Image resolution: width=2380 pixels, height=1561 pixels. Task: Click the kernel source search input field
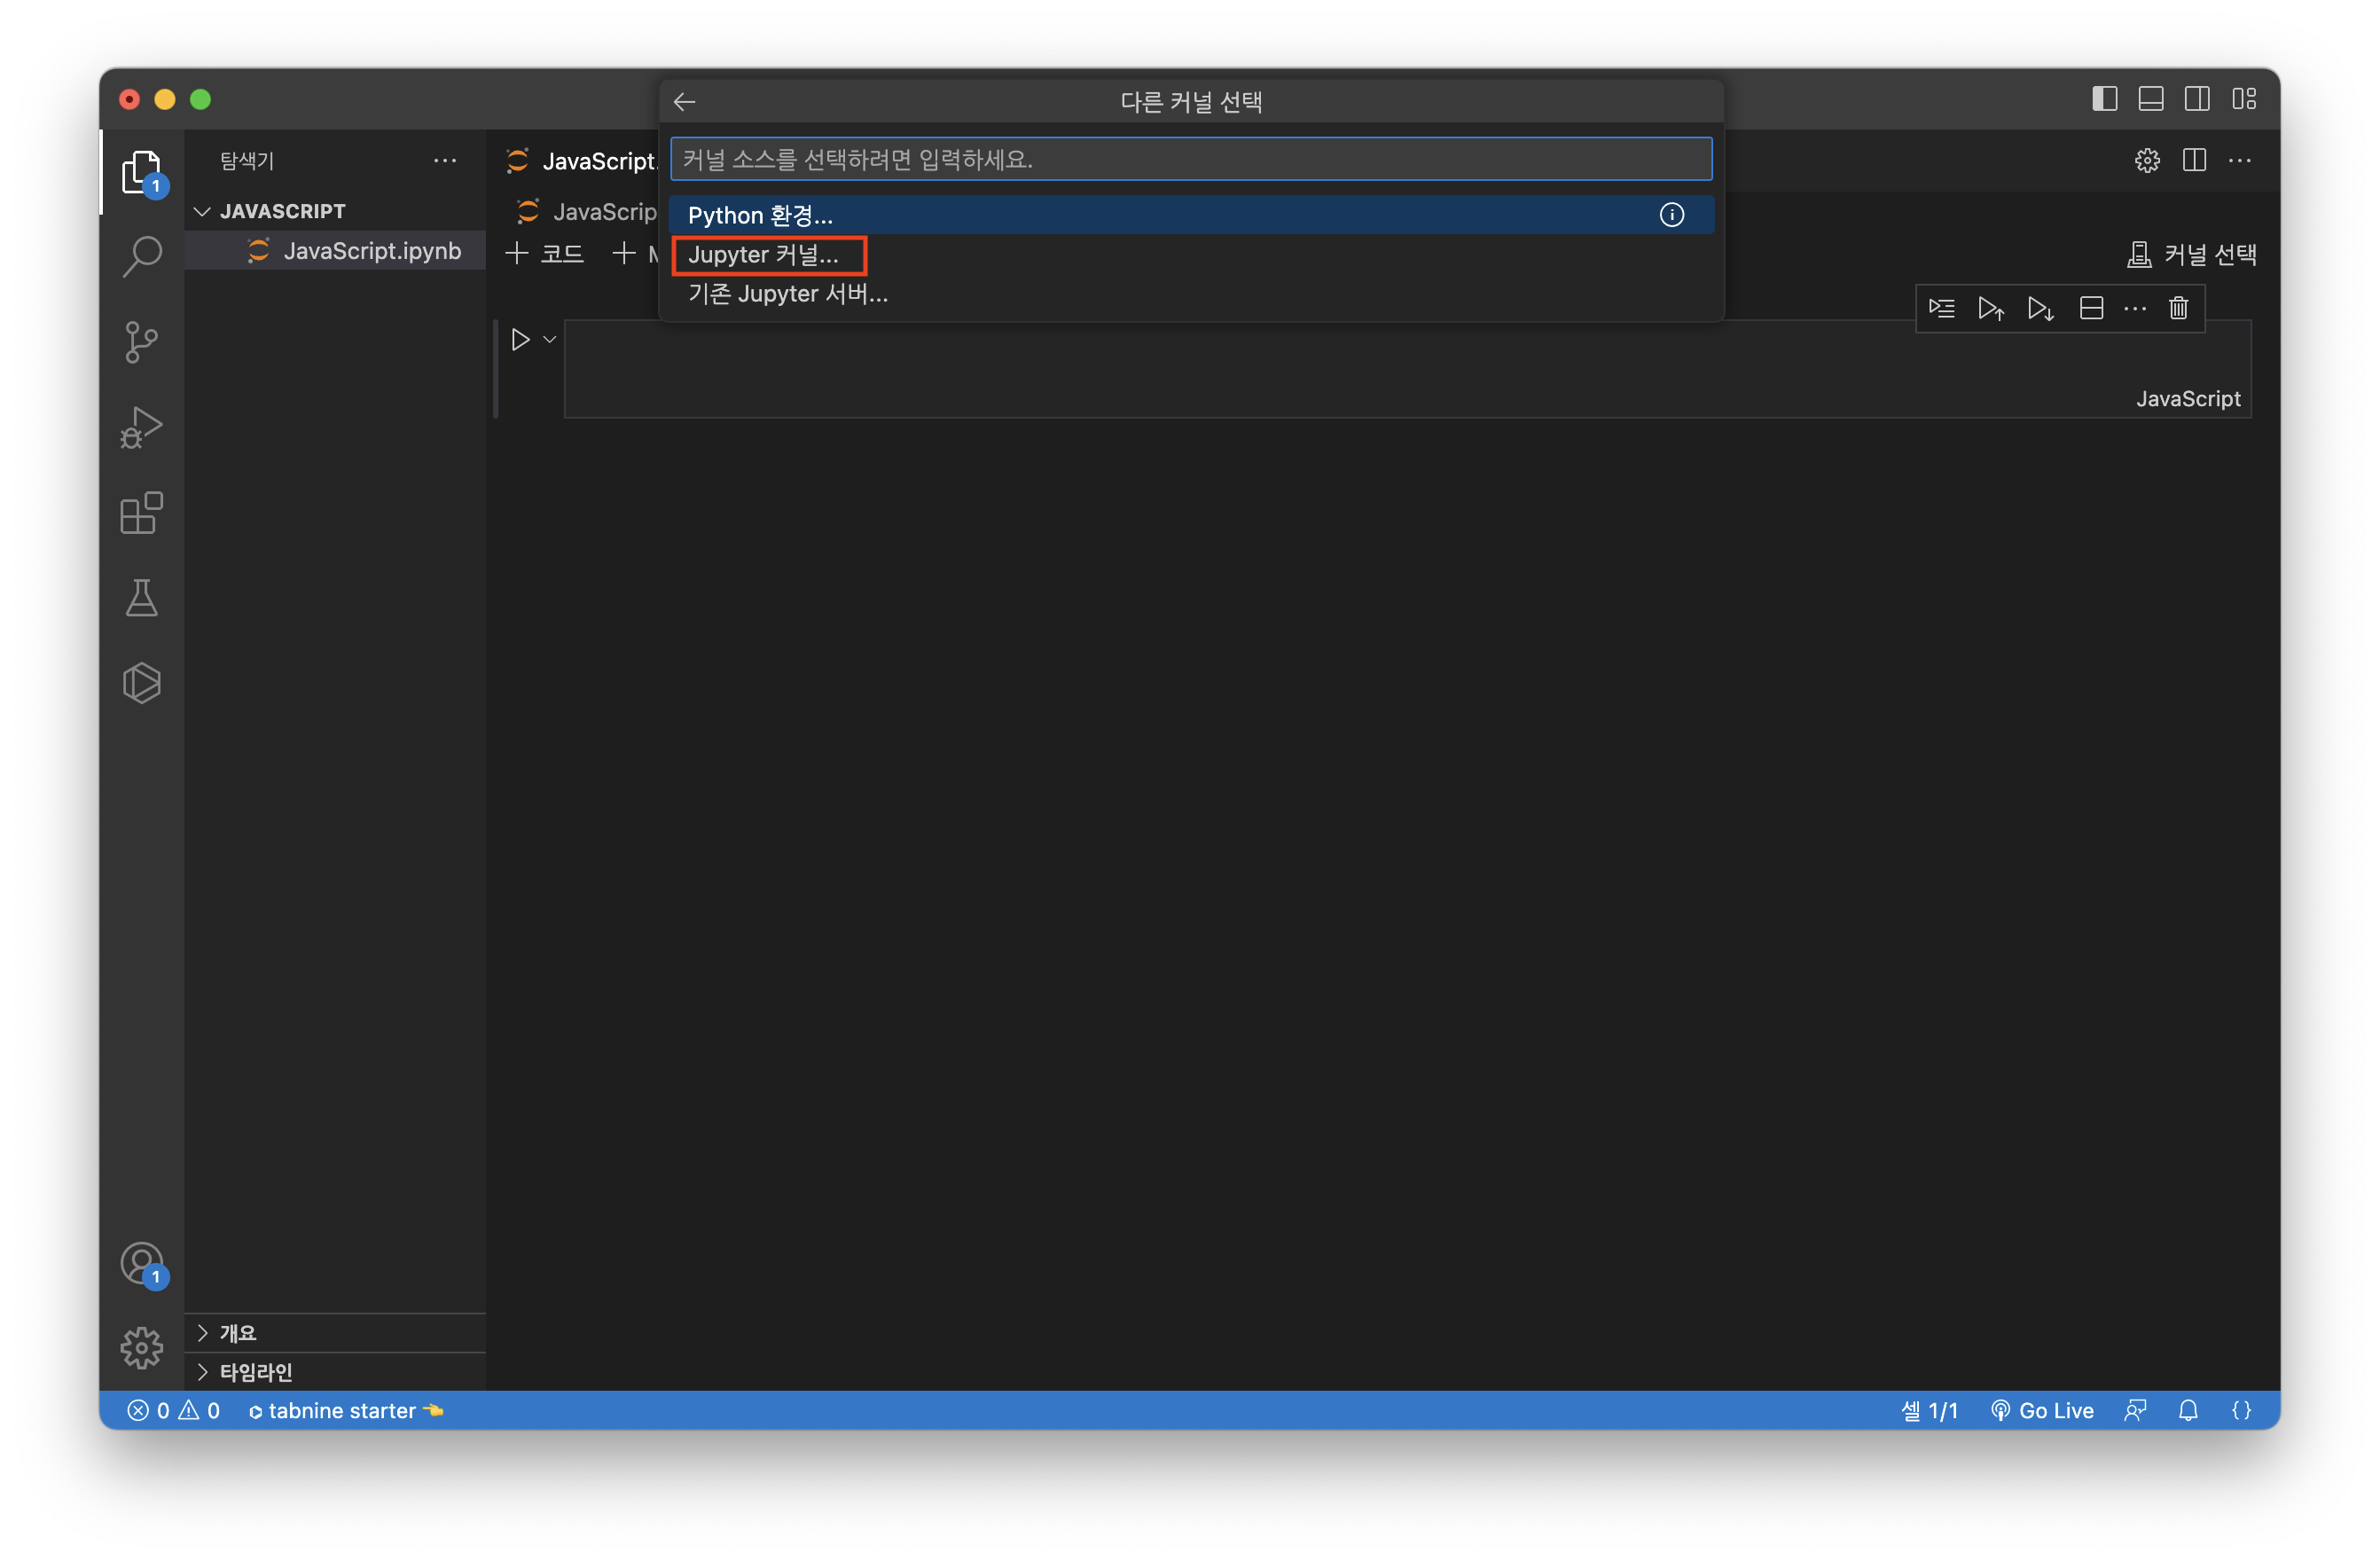(x=1190, y=160)
